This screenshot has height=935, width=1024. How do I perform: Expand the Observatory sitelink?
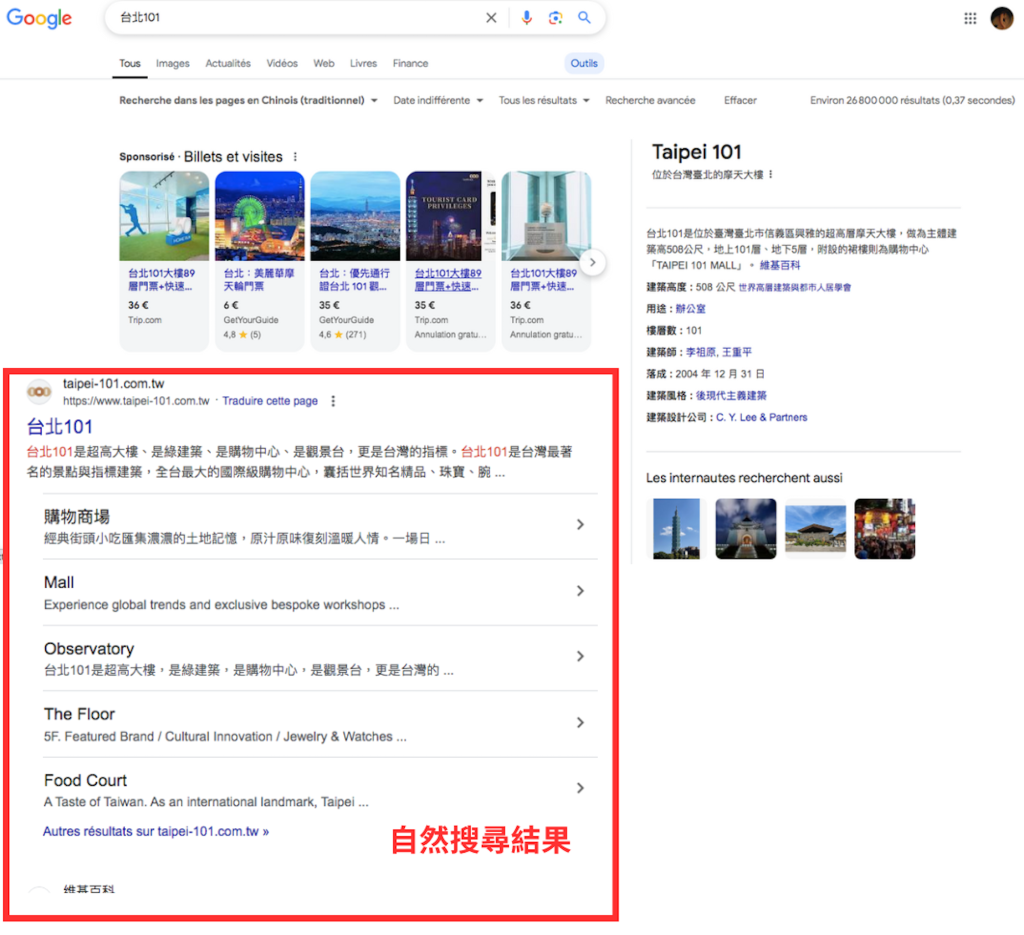click(320, 658)
